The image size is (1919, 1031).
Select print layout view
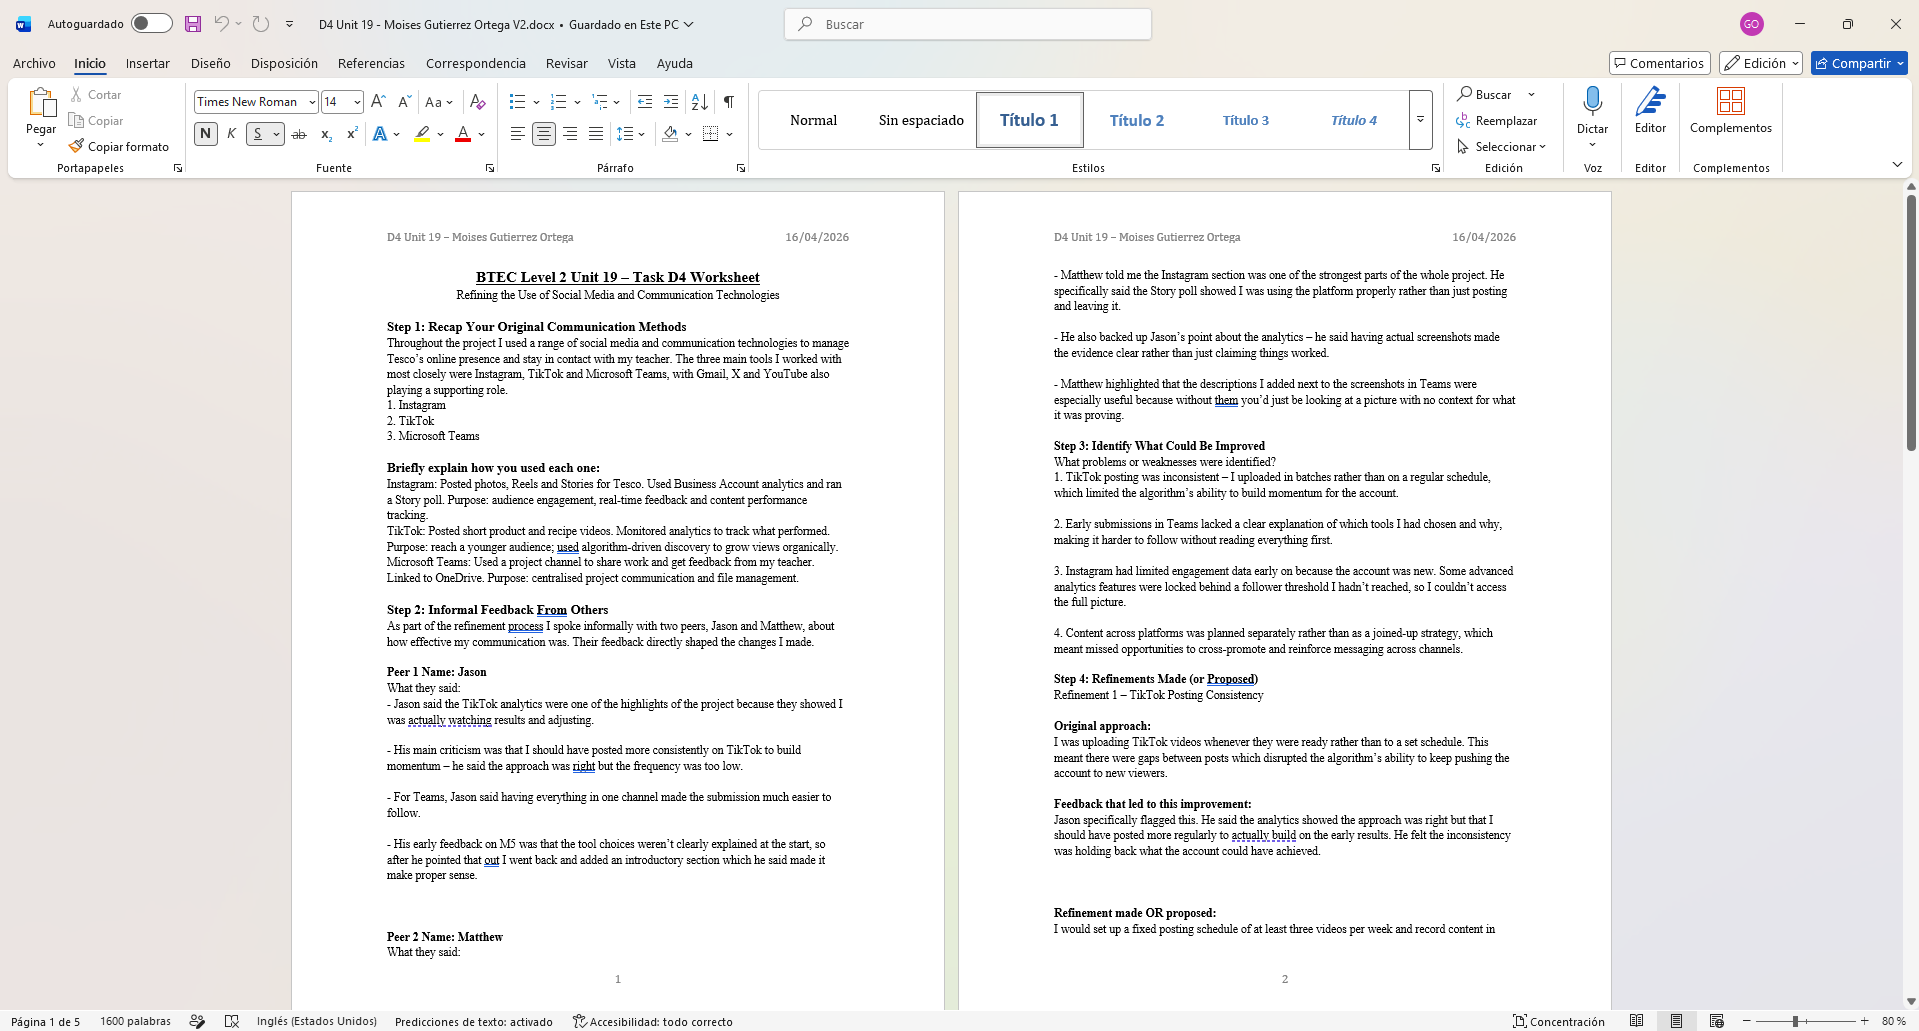(1677, 1021)
